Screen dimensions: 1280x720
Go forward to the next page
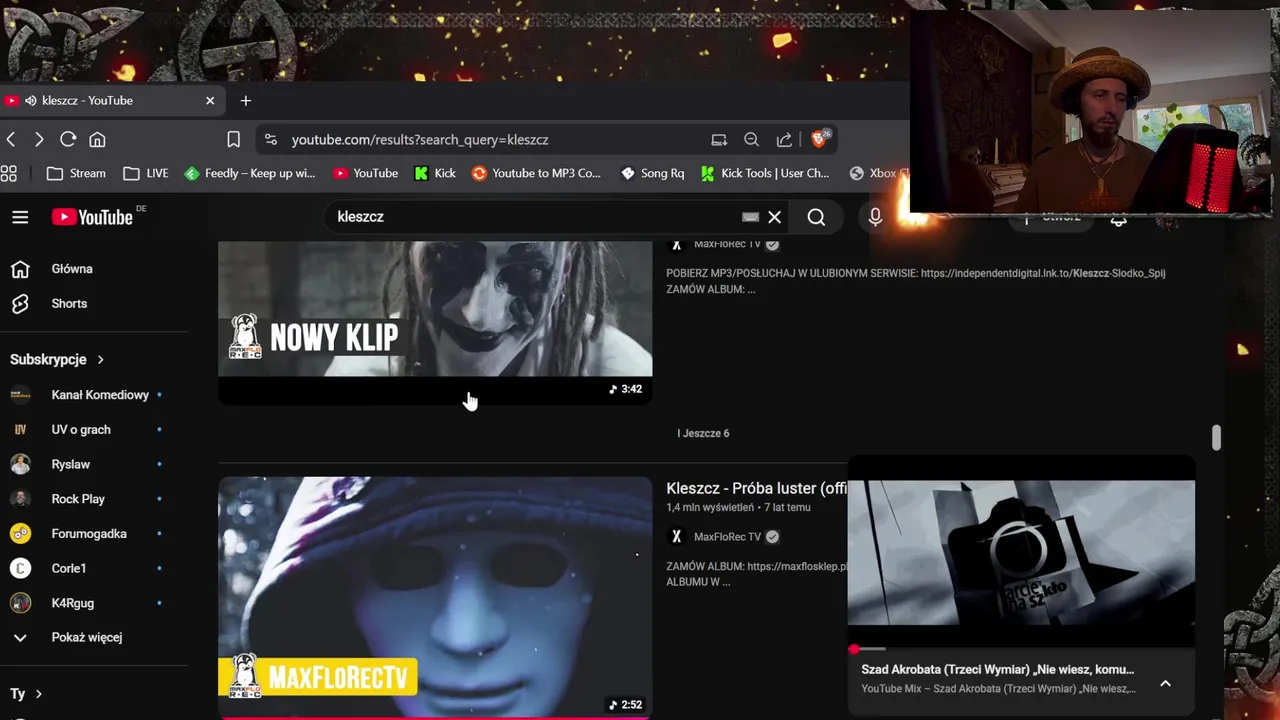click(x=39, y=140)
